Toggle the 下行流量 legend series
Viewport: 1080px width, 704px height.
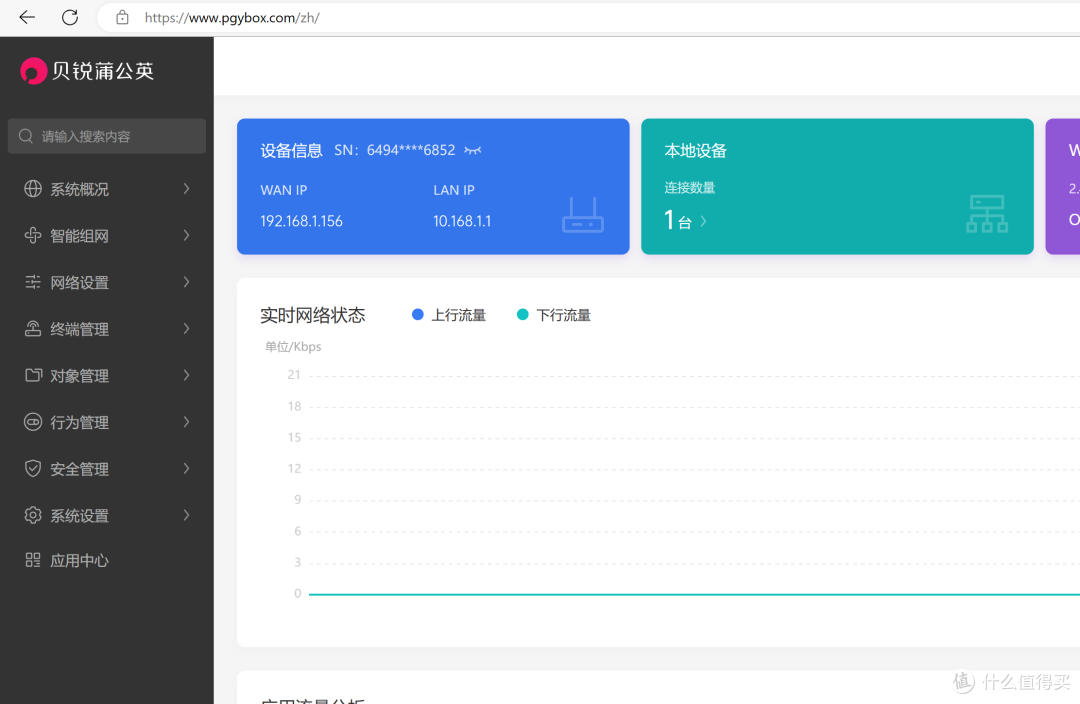pos(554,315)
